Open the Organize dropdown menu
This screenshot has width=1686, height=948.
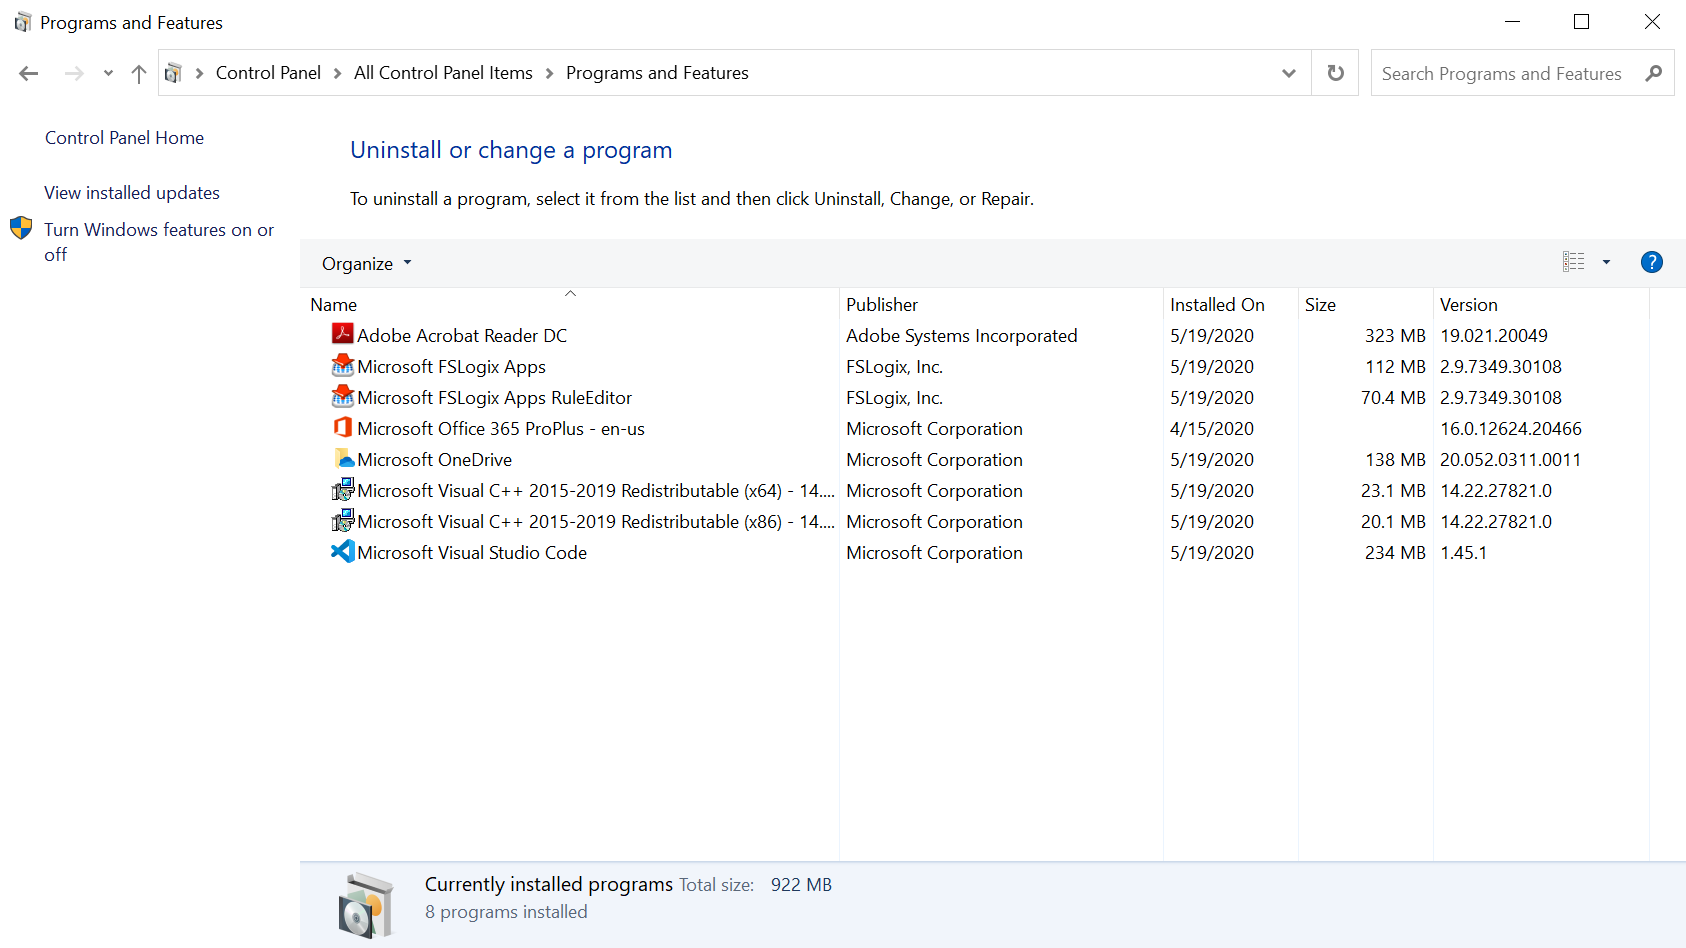366,263
